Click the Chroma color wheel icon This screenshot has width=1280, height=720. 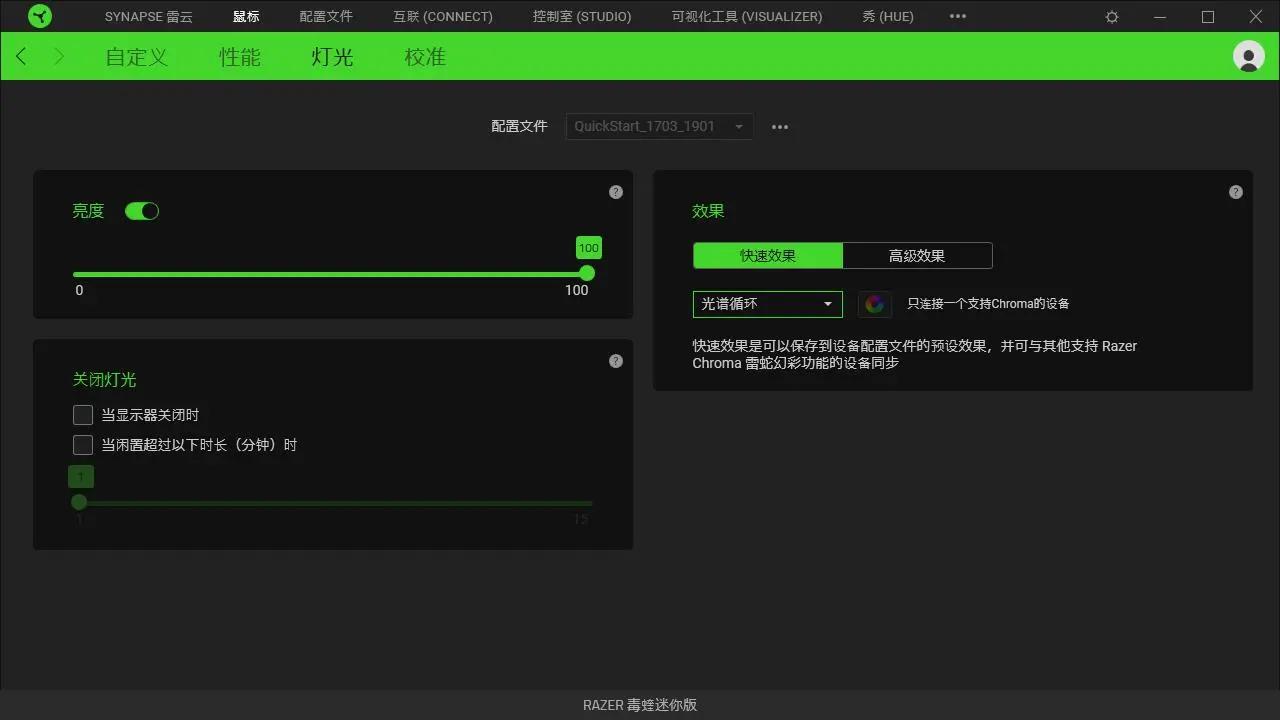874,303
